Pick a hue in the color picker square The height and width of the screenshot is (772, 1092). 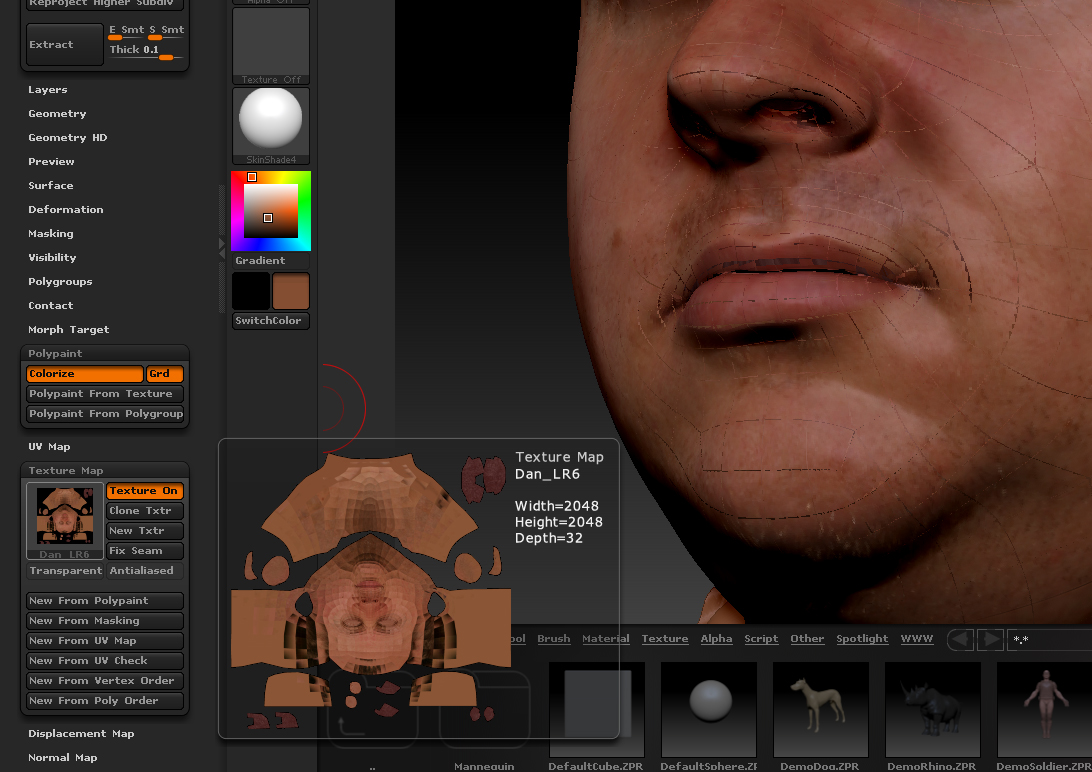[x=271, y=211]
